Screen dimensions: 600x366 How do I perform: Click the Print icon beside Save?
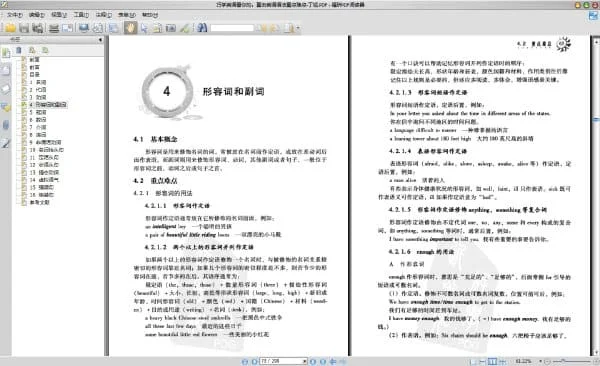38,28
